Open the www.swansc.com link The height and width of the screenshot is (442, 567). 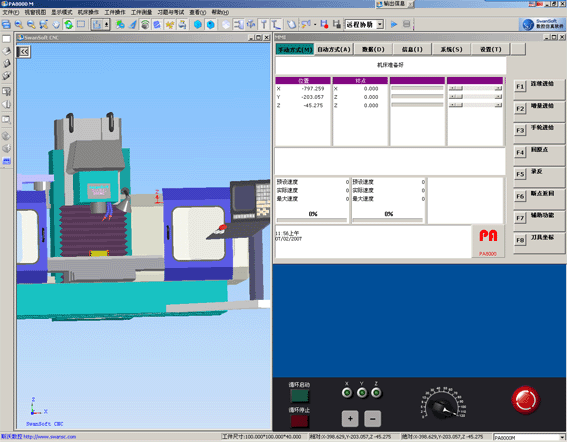coord(50,437)
